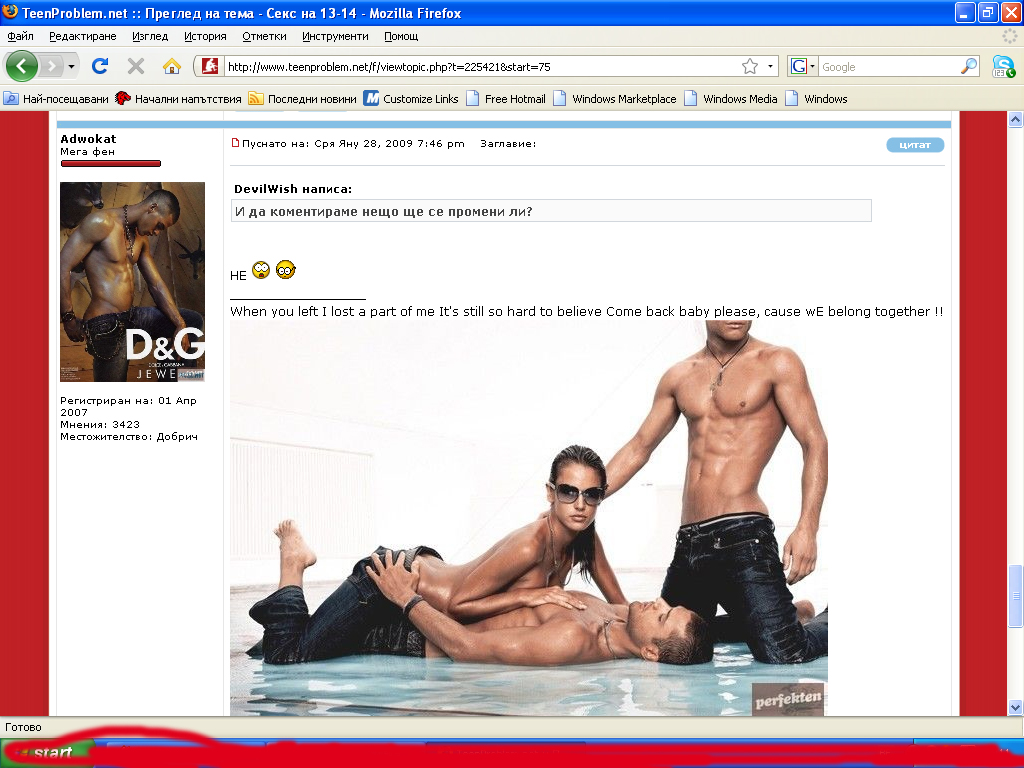Click the цитат quote button
Screen dimensions: 1024x768
[915, 145]
